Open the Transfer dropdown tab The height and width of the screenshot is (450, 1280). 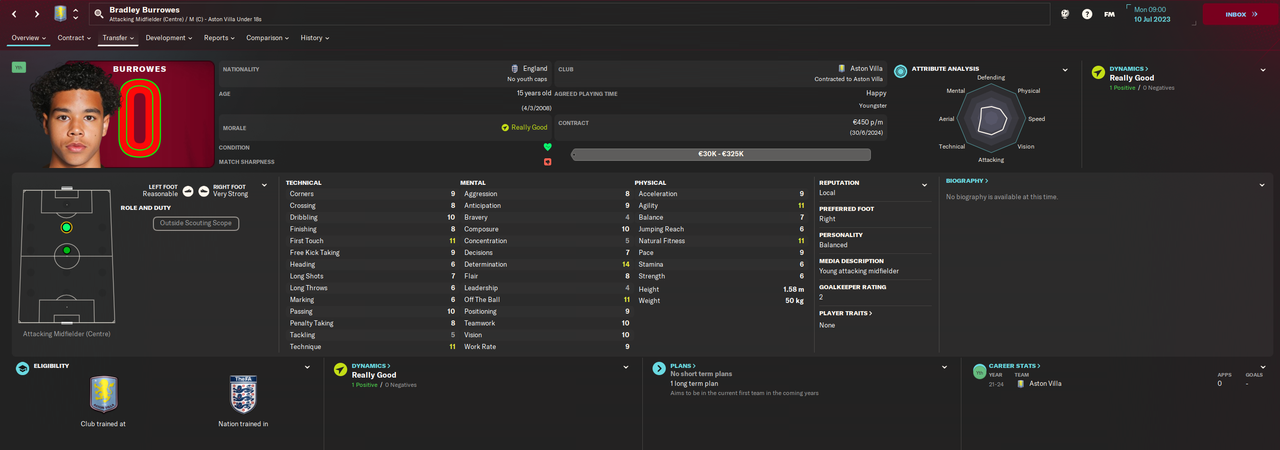tap(119, 38)
